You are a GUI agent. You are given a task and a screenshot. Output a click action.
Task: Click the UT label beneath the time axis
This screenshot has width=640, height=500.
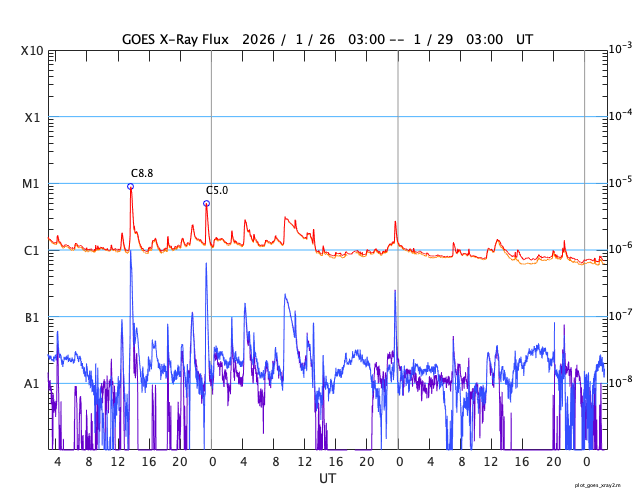tap(328, 478)
